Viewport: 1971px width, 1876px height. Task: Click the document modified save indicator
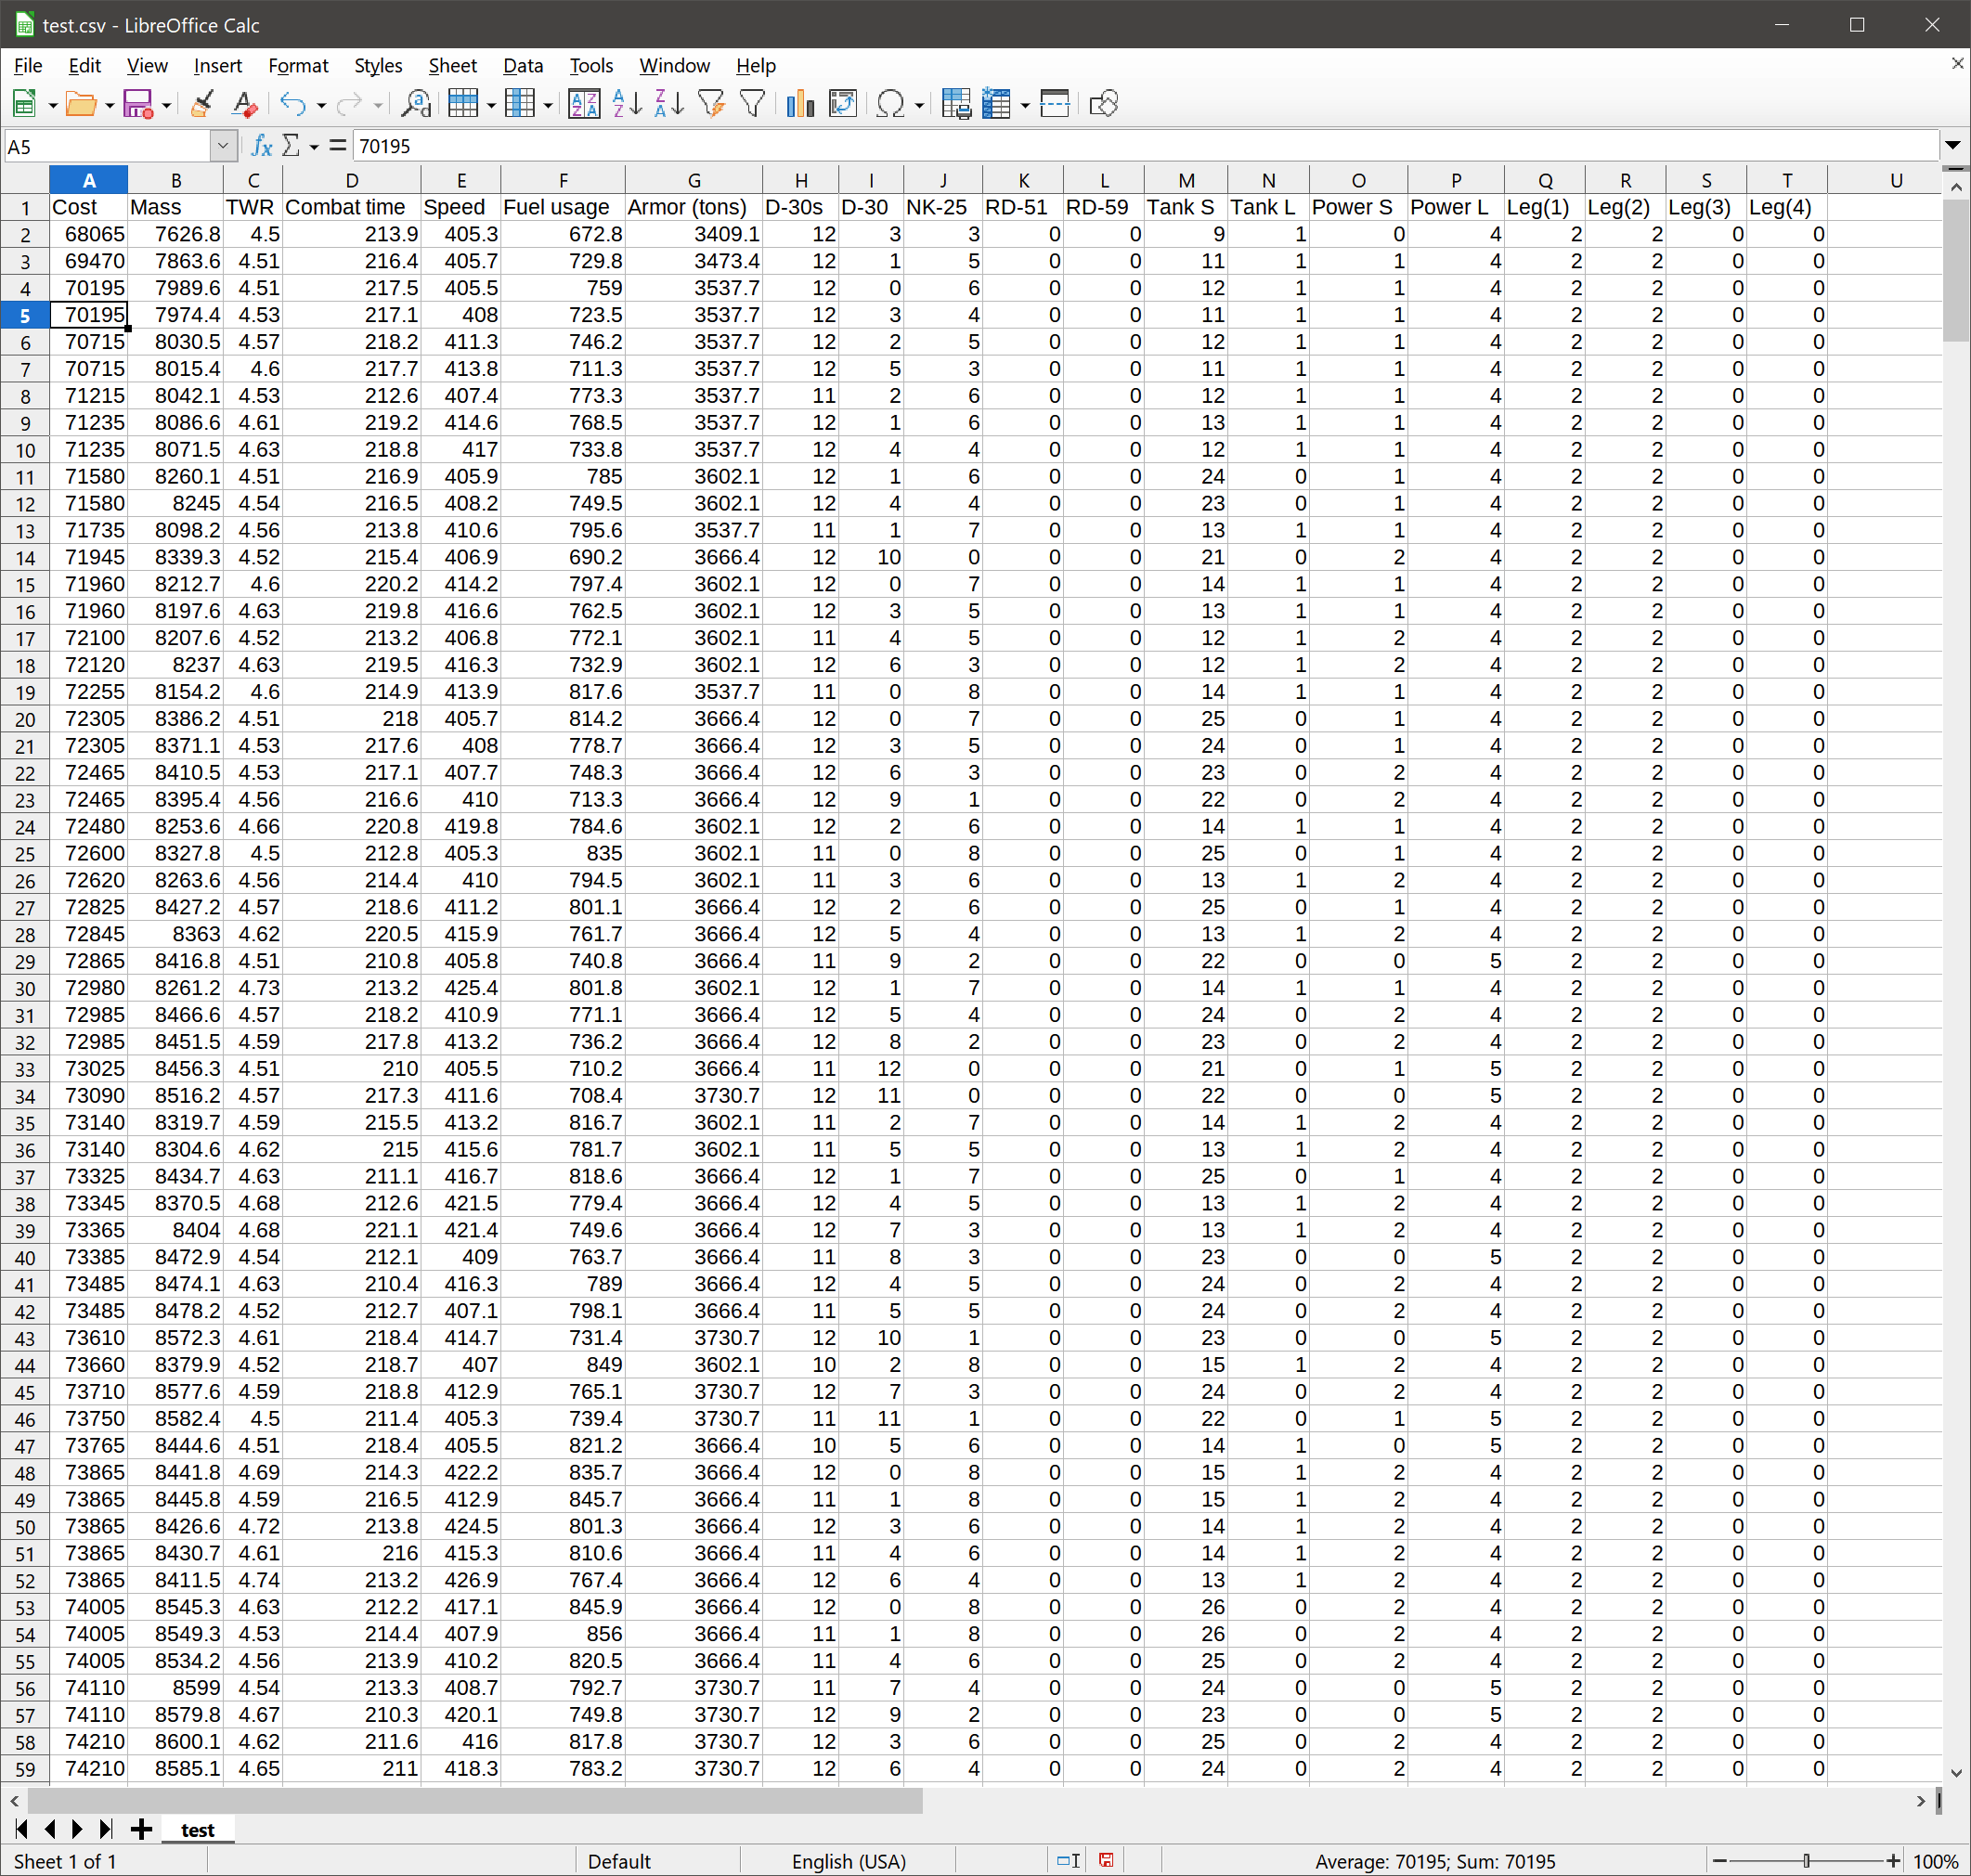pos(1106,1860)
